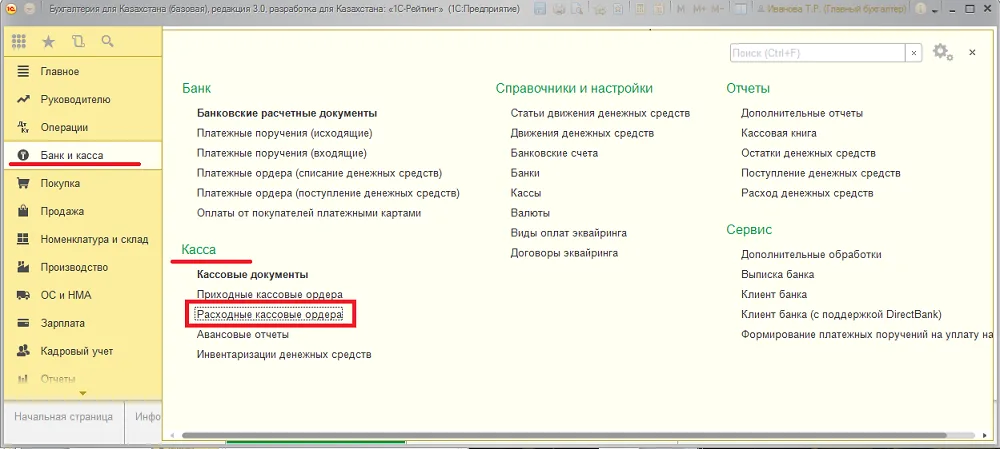Image resolution: width=1000 pixels, height=449 pixels.
Task: Open Дополнительные отчеты
Action: pyautogui.click(x=802, y=114)
